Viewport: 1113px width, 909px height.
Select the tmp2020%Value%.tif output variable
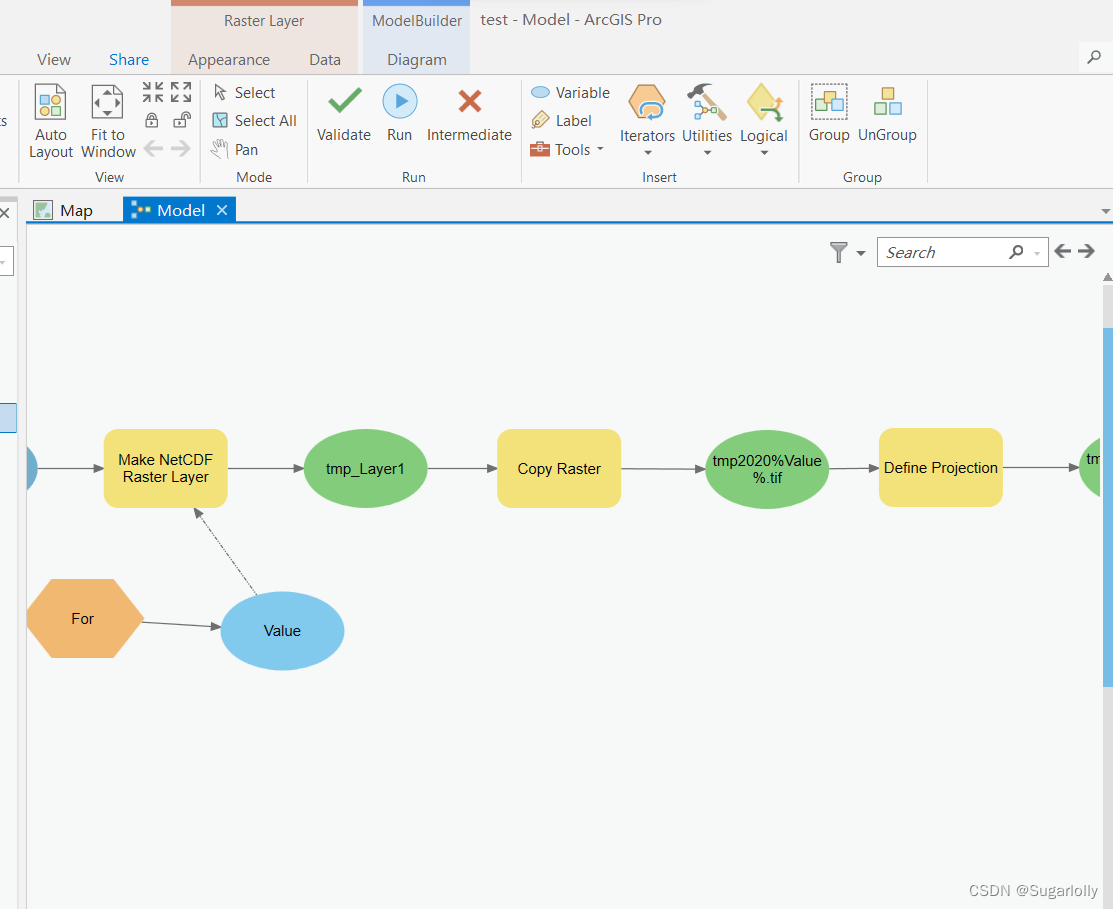point(767,469)
